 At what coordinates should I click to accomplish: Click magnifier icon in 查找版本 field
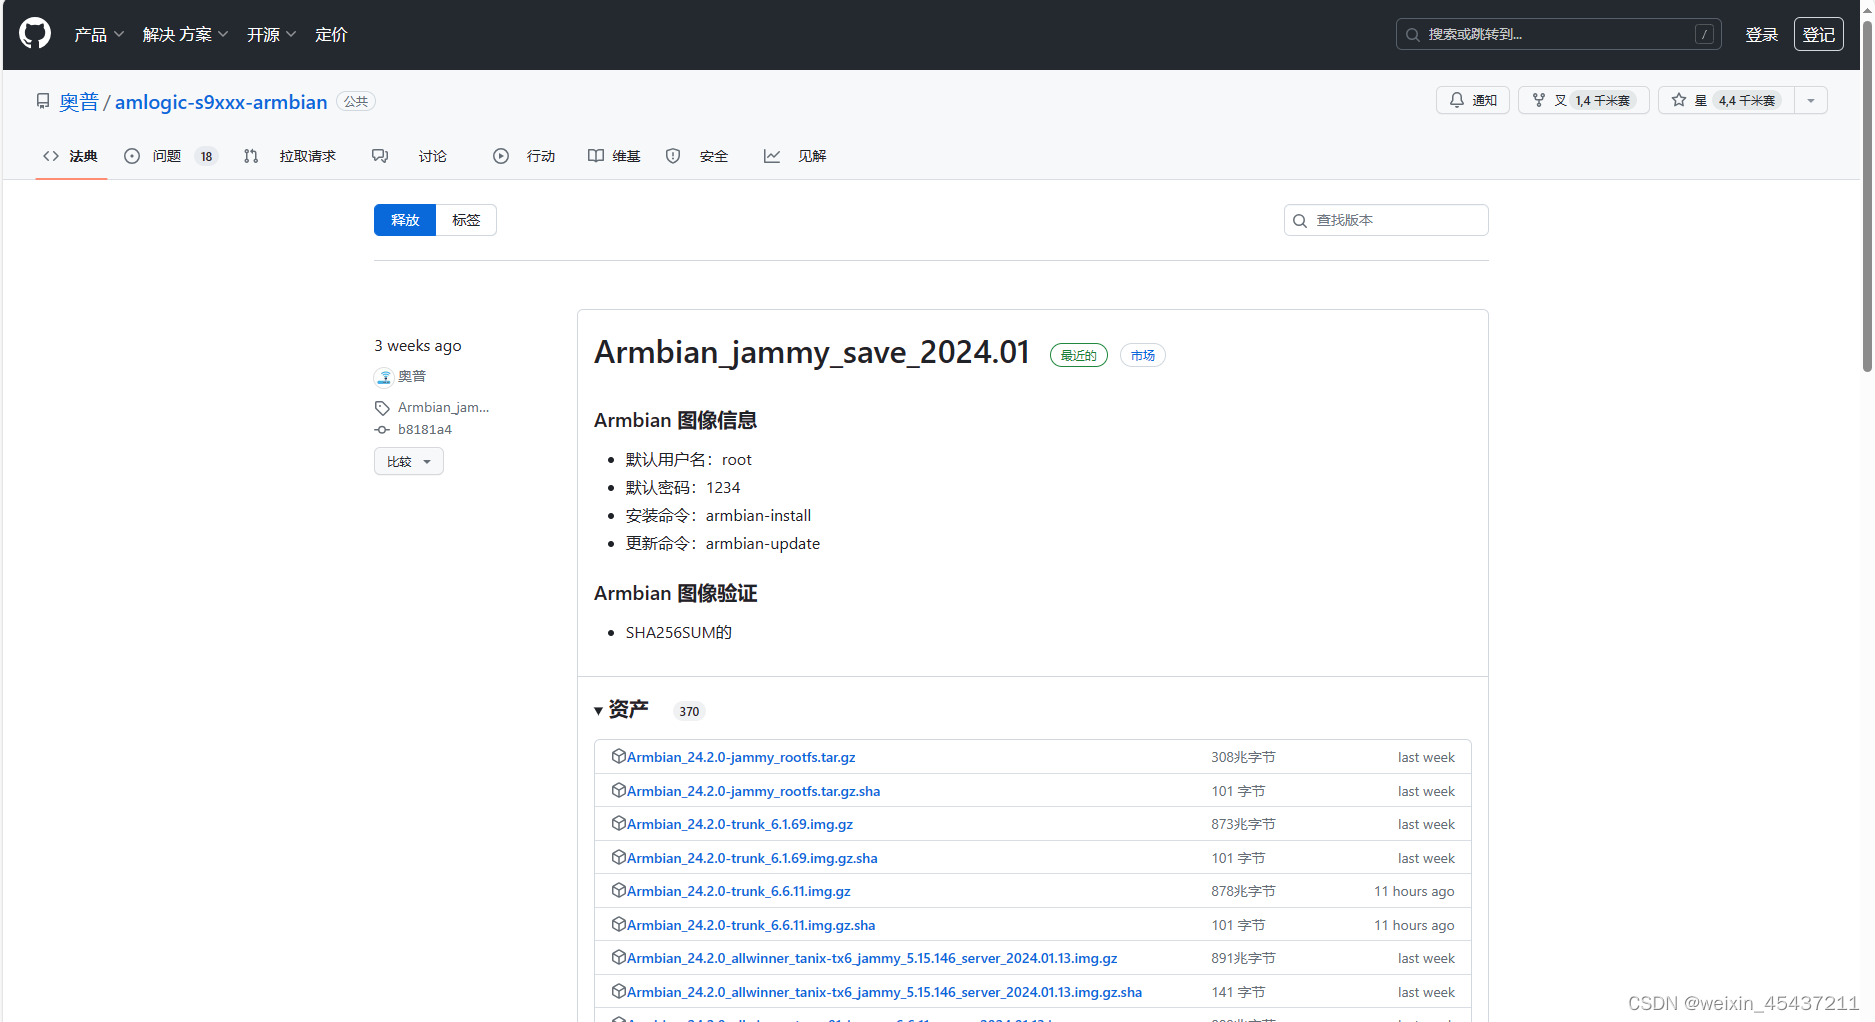(x=1300, y=221)
